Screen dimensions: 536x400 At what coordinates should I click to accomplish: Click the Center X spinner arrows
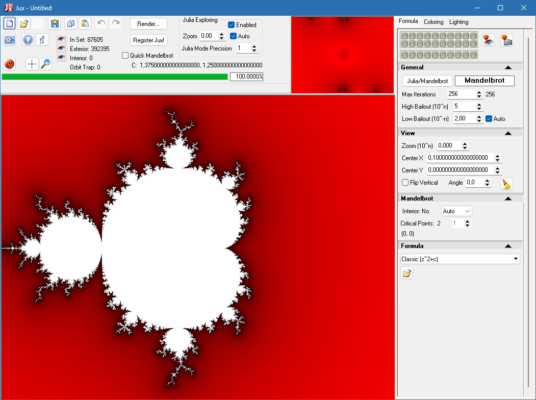pos(497,158)
